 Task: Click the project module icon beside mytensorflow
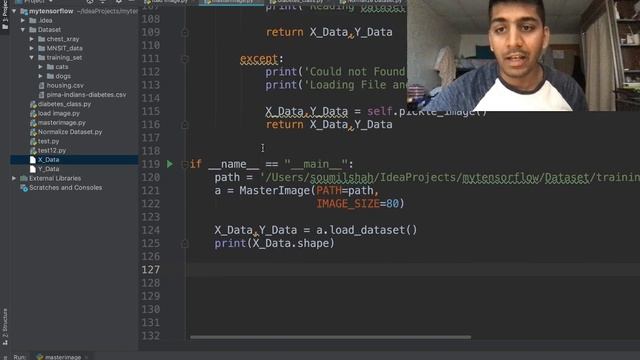click(x=24, y=11)
